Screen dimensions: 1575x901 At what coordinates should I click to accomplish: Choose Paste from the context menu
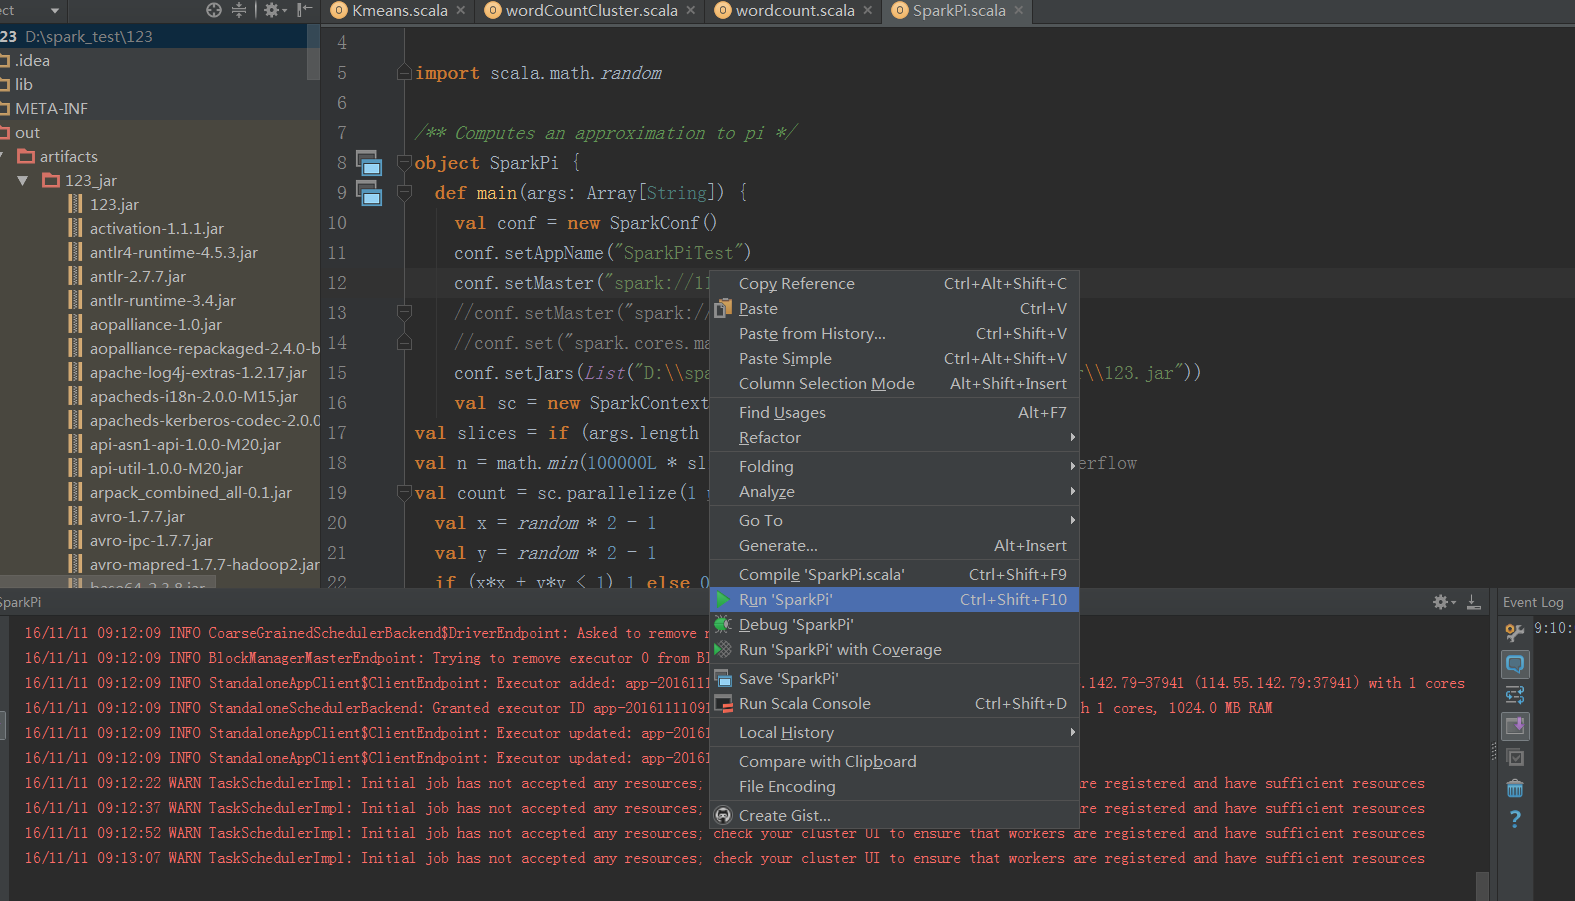pos(894,308)
